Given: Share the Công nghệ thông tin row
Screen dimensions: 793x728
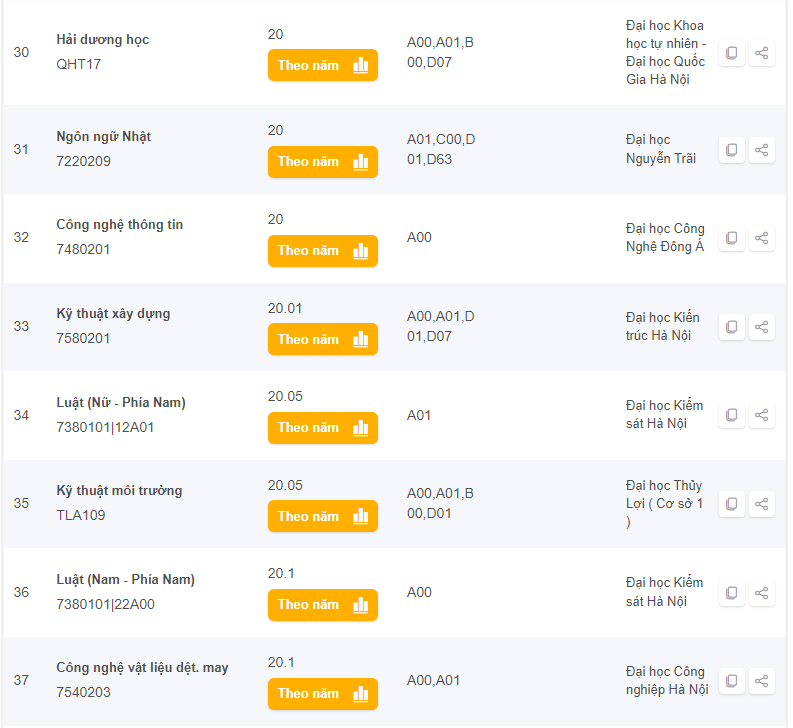Looking at the screenshot, I should [x=762, y=238].
